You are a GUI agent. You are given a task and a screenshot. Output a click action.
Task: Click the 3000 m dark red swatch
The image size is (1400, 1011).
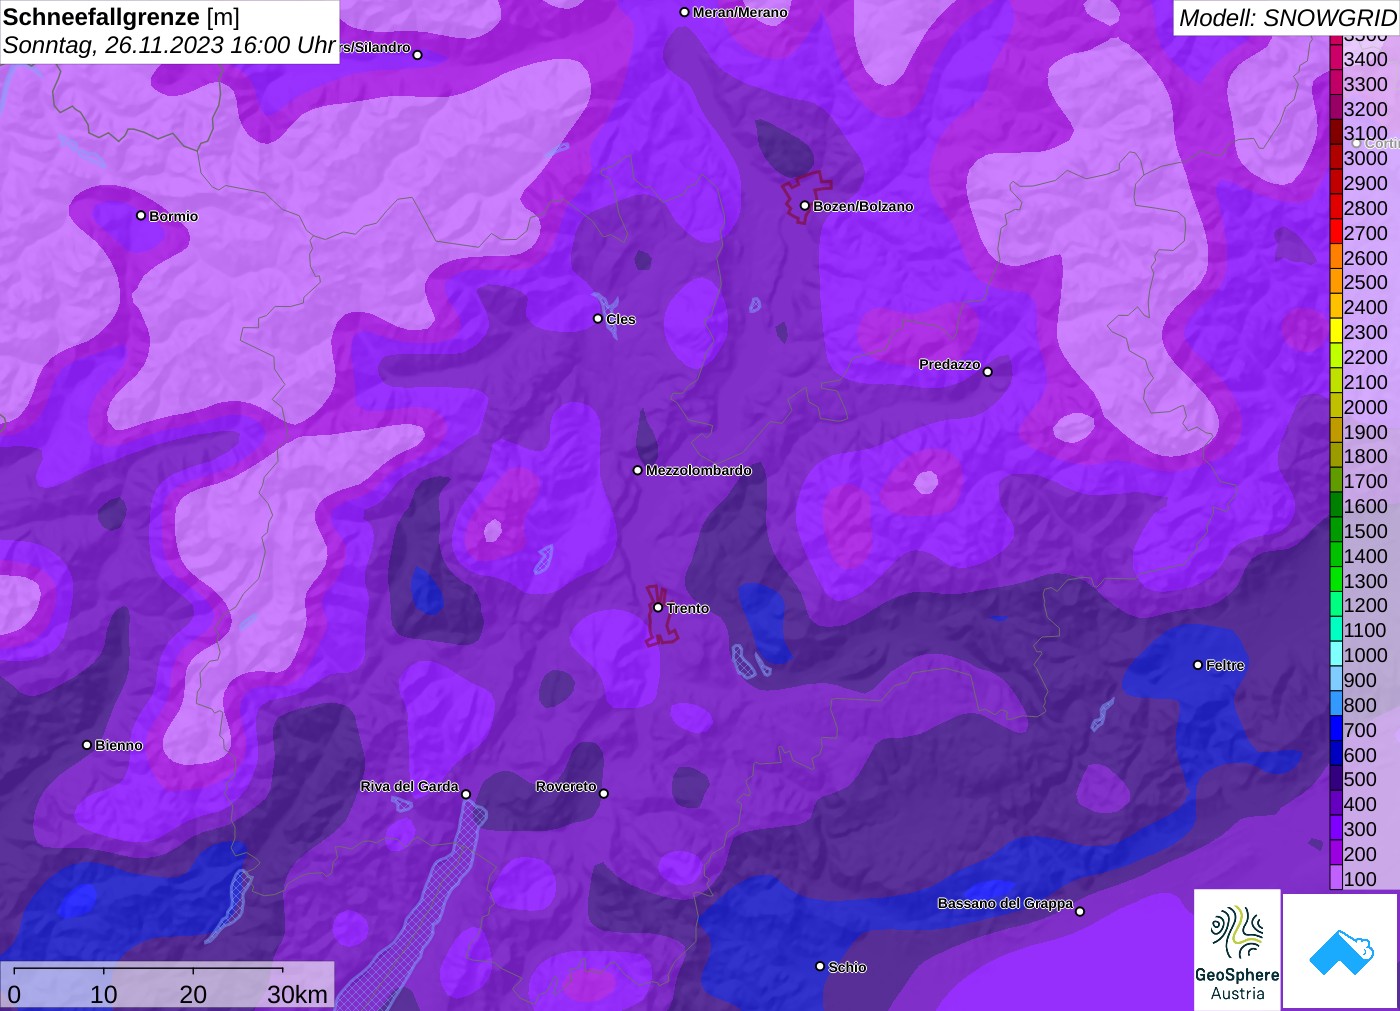click(x=1335, y=157)
